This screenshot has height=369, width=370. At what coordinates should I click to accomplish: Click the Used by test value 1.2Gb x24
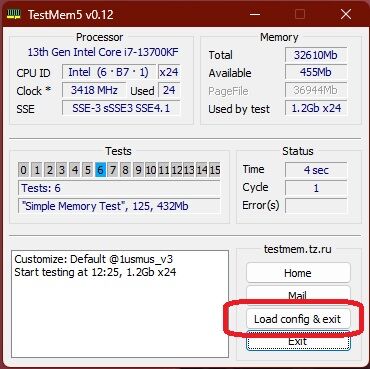[316, 108]
